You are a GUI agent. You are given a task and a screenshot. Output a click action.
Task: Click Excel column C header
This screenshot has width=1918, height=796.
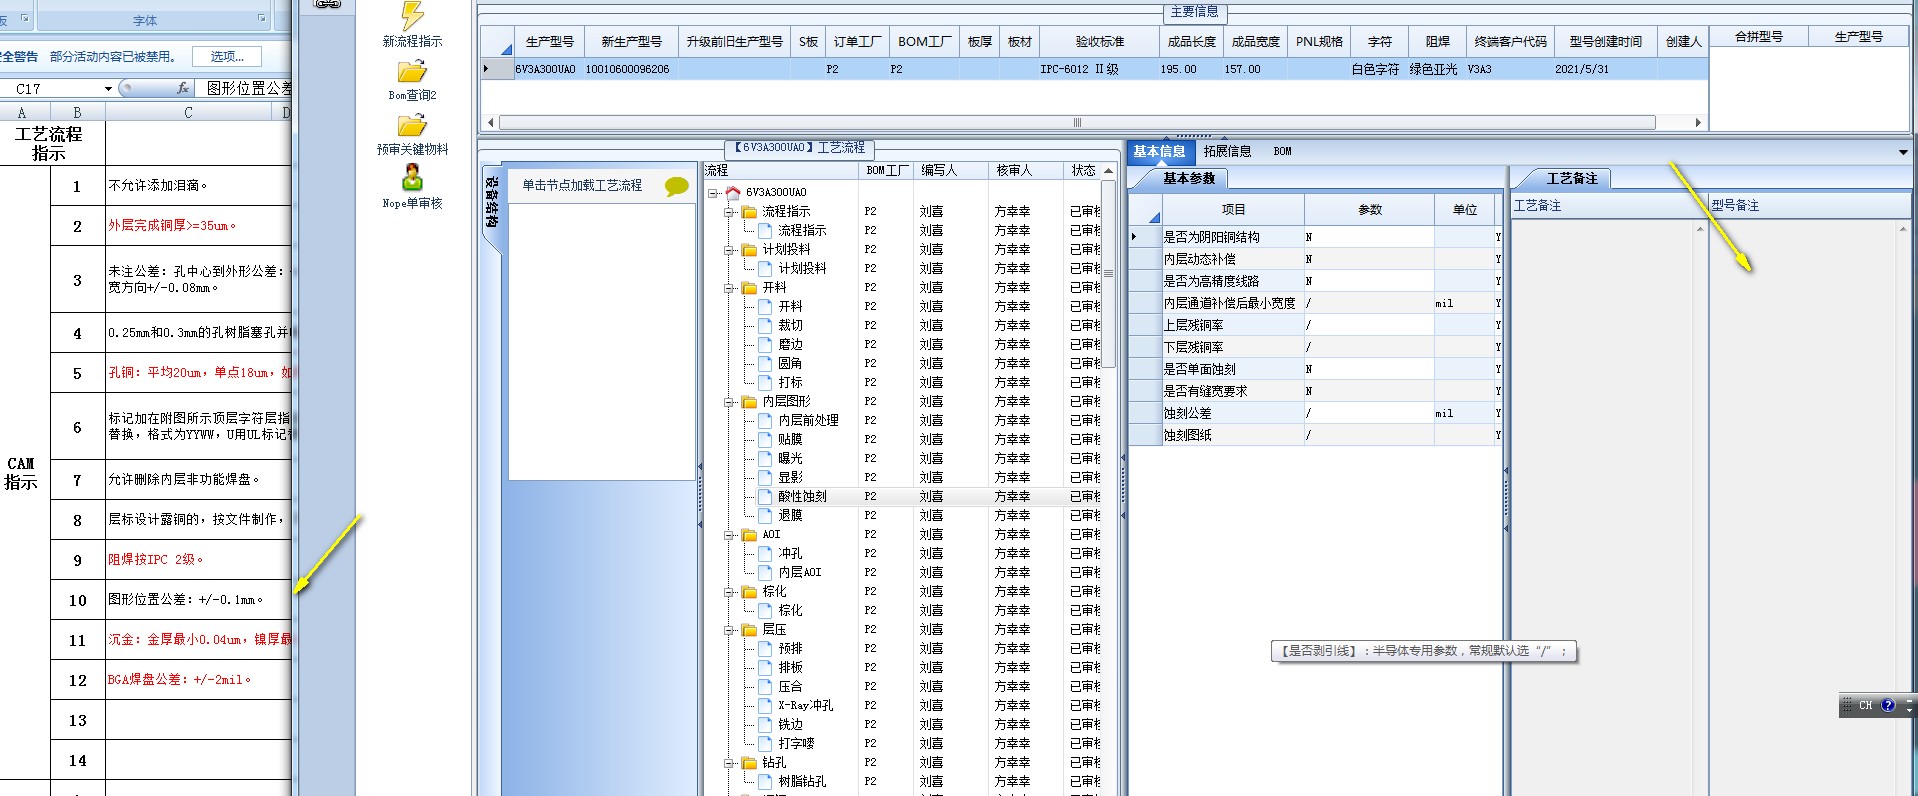click(x=188, y=113)
